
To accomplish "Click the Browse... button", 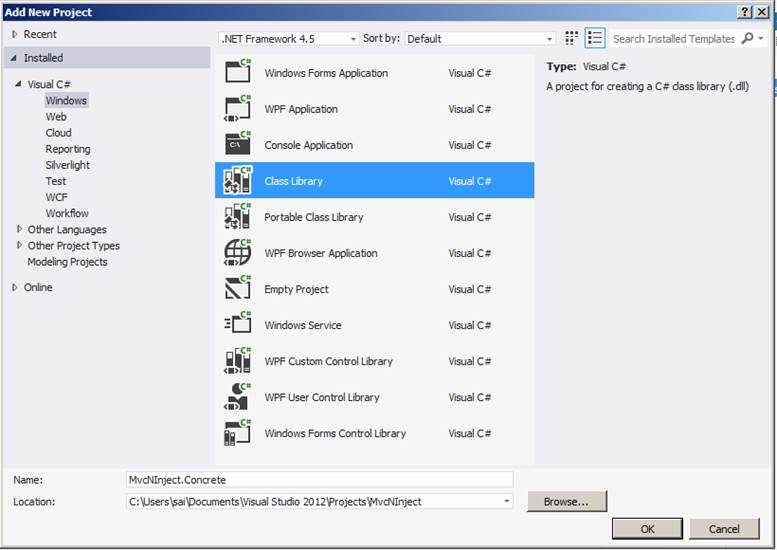I will 566,501.
